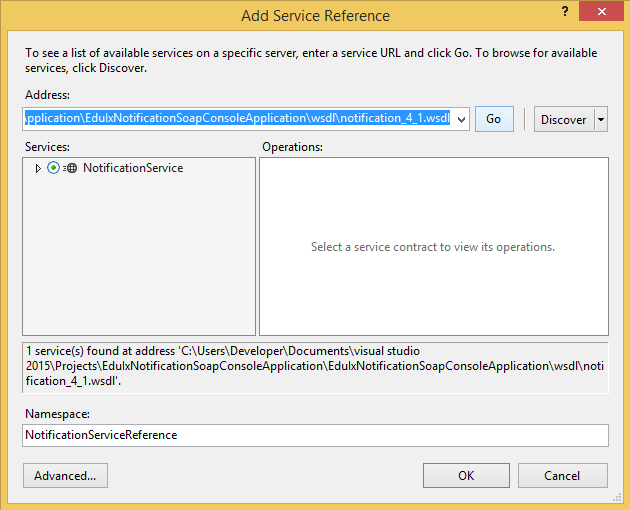Select NotificationService in the Services list
Screen dimensions: 630x510
click(x=133, y=168)
